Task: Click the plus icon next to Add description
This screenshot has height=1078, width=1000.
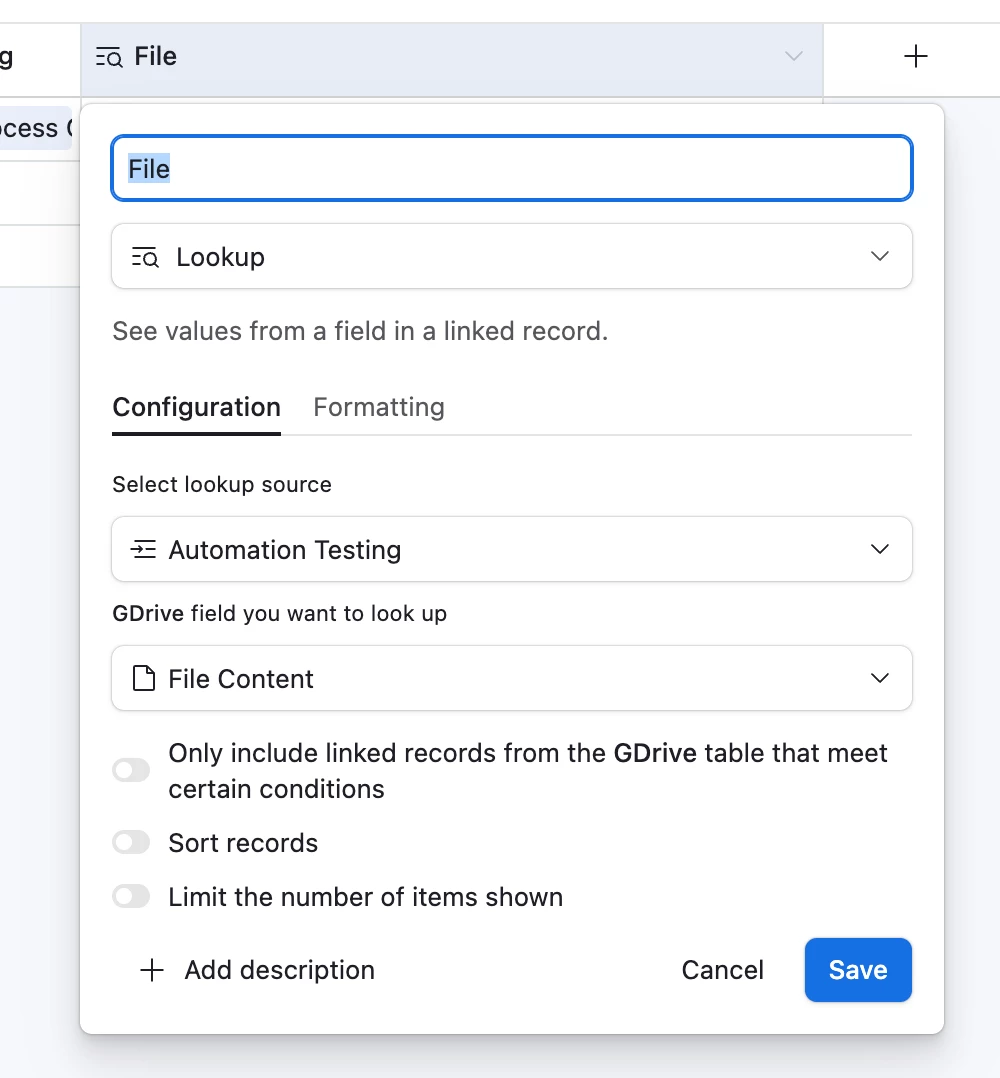Action: coord(151,970)
